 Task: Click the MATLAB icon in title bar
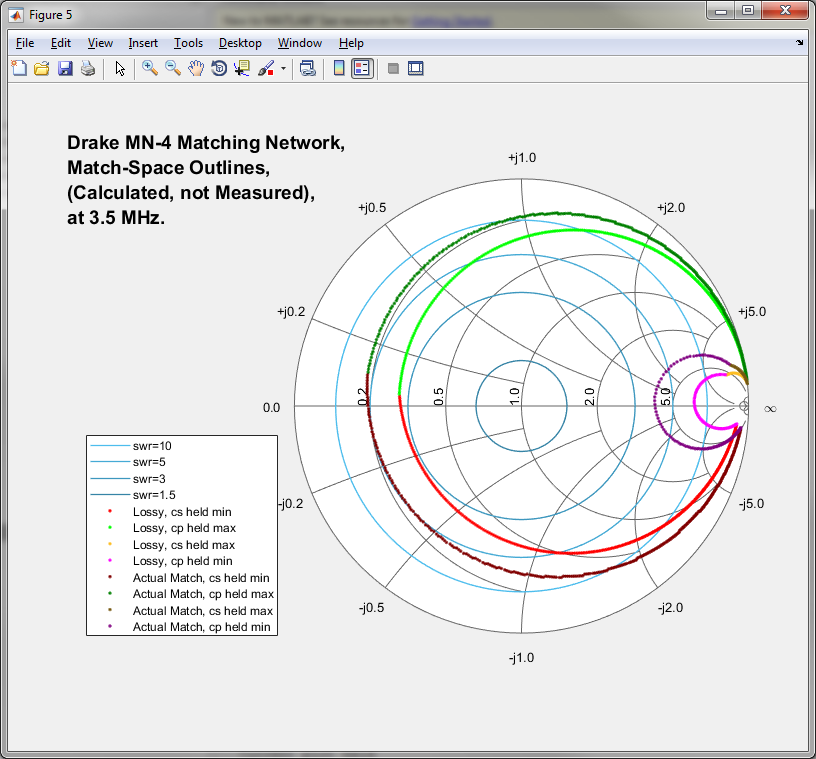point(16,15)
